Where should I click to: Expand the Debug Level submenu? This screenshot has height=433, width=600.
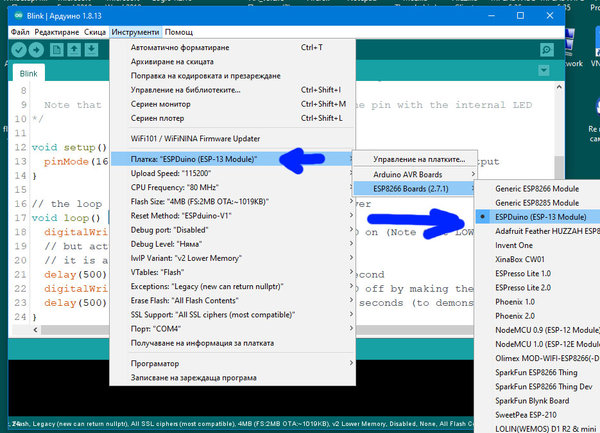pyautogui.click(x=233, y=244)
